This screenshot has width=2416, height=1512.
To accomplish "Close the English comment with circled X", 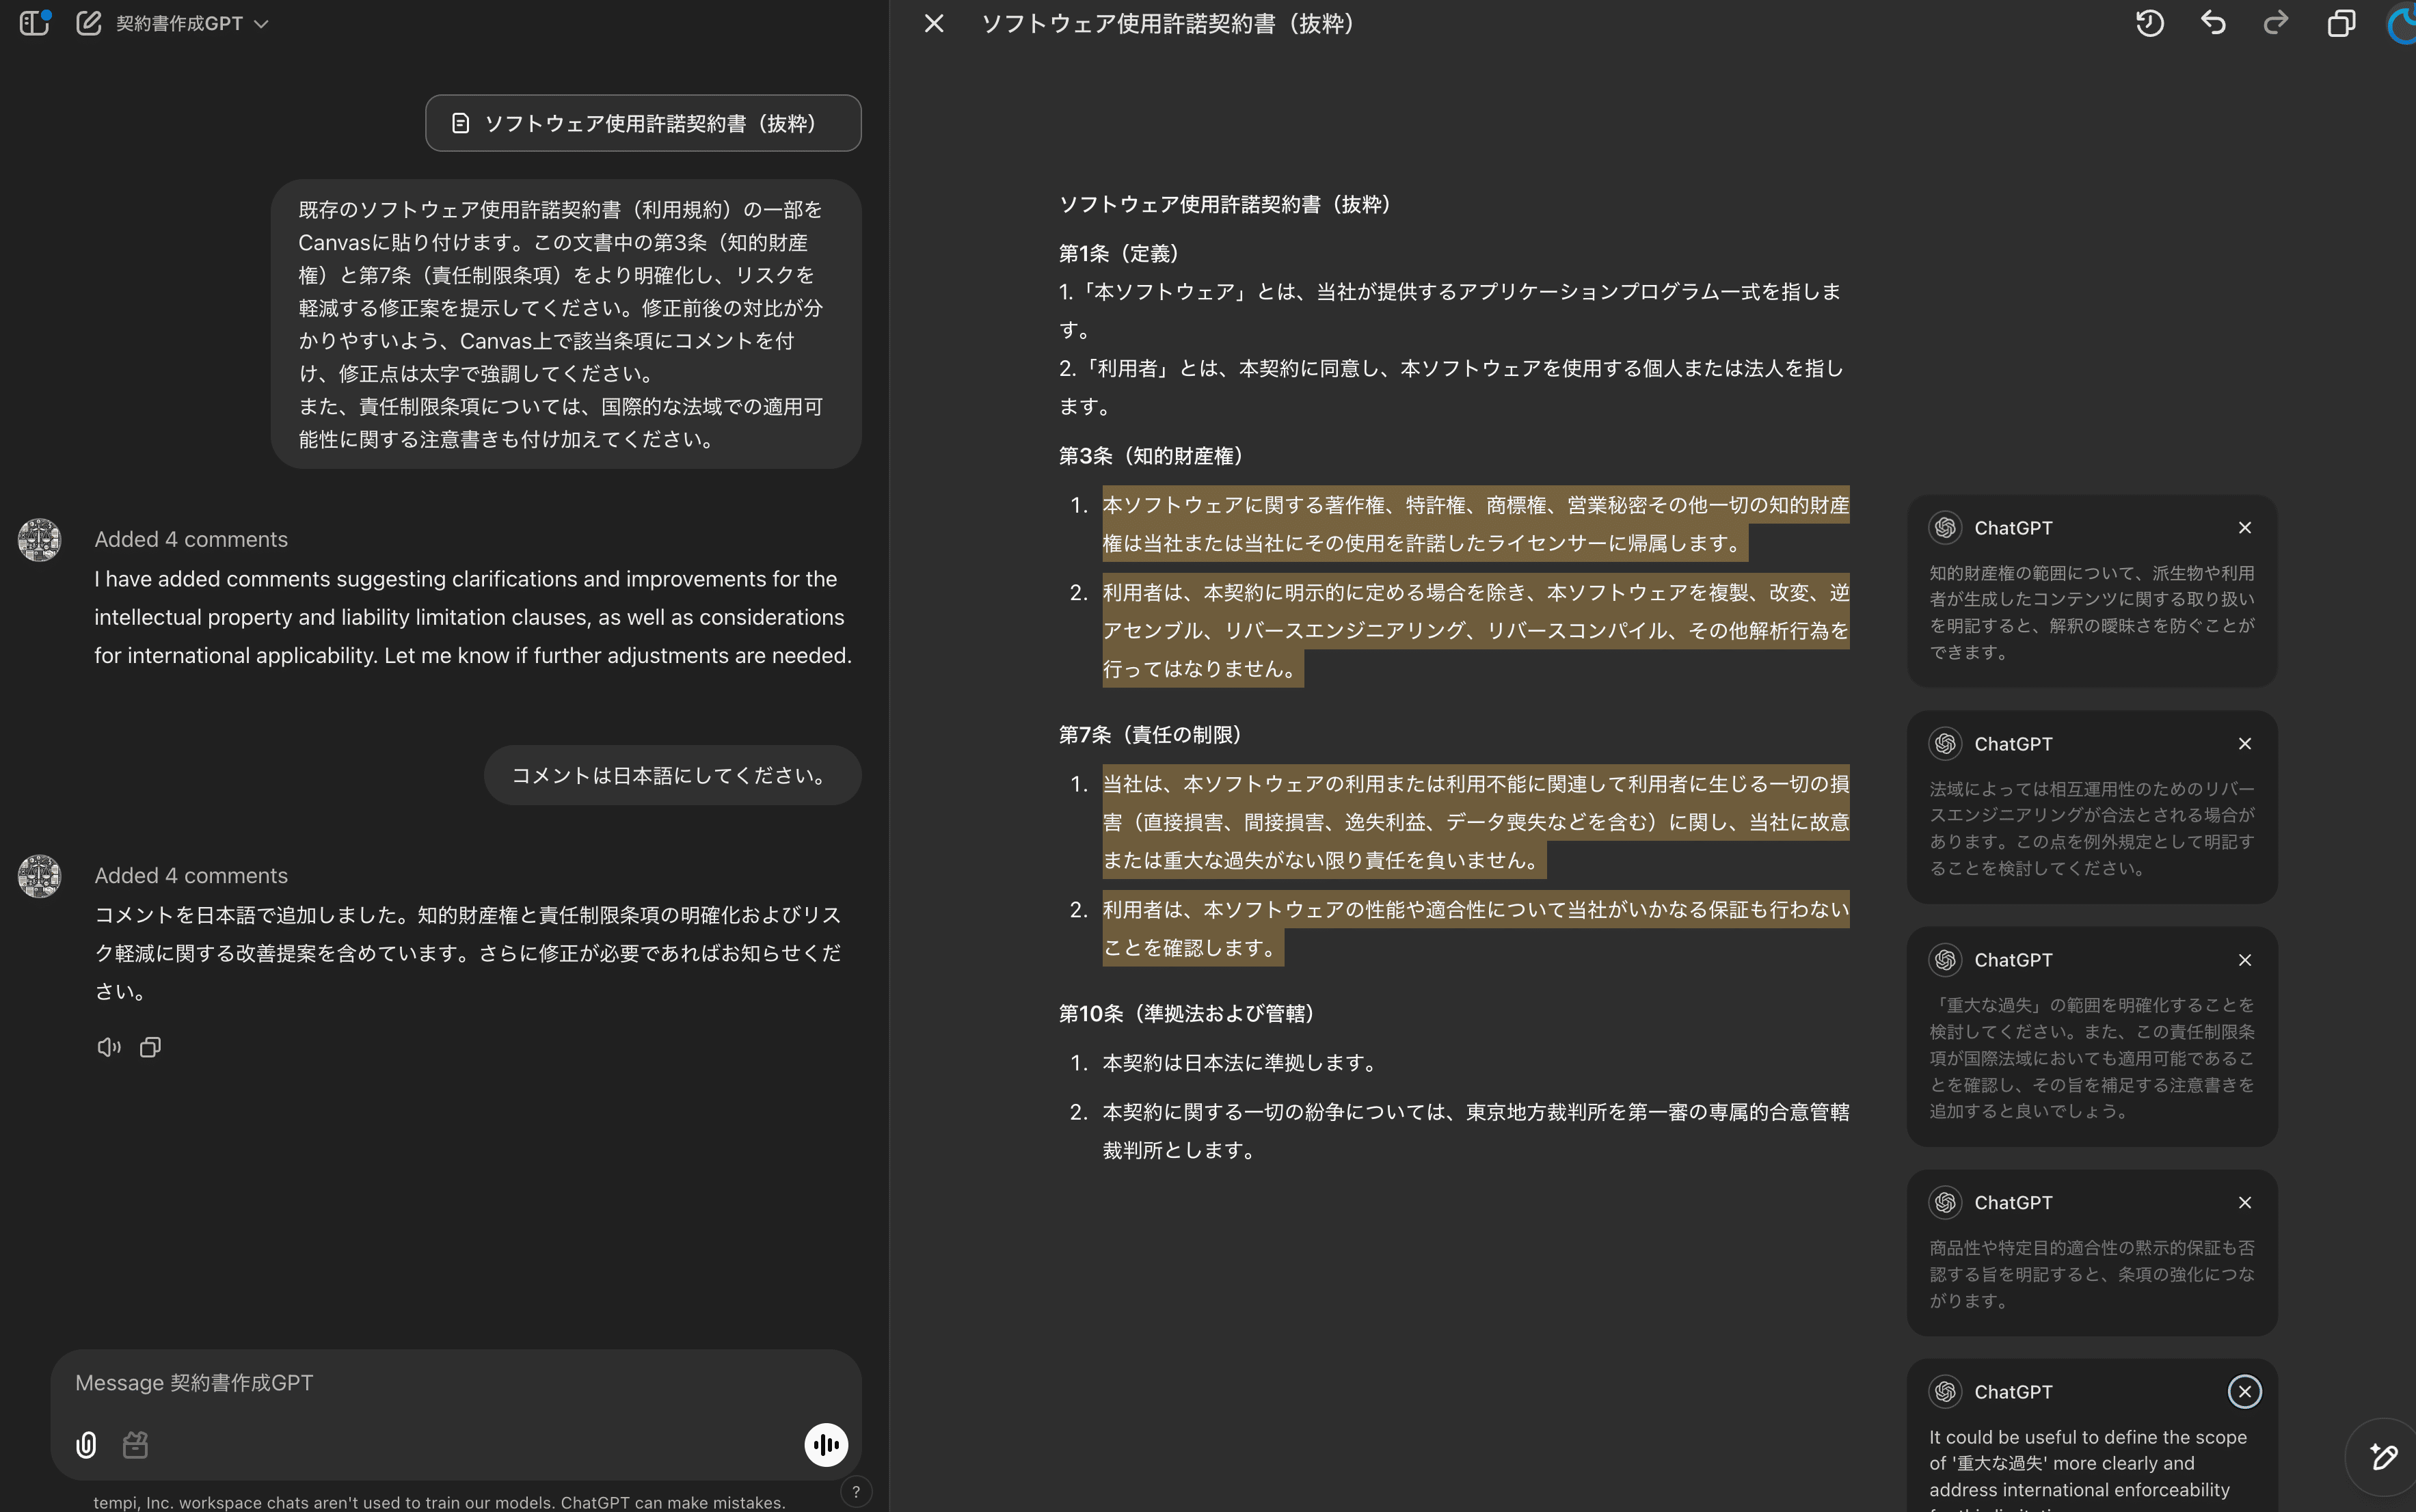I will (2244, 1392).
